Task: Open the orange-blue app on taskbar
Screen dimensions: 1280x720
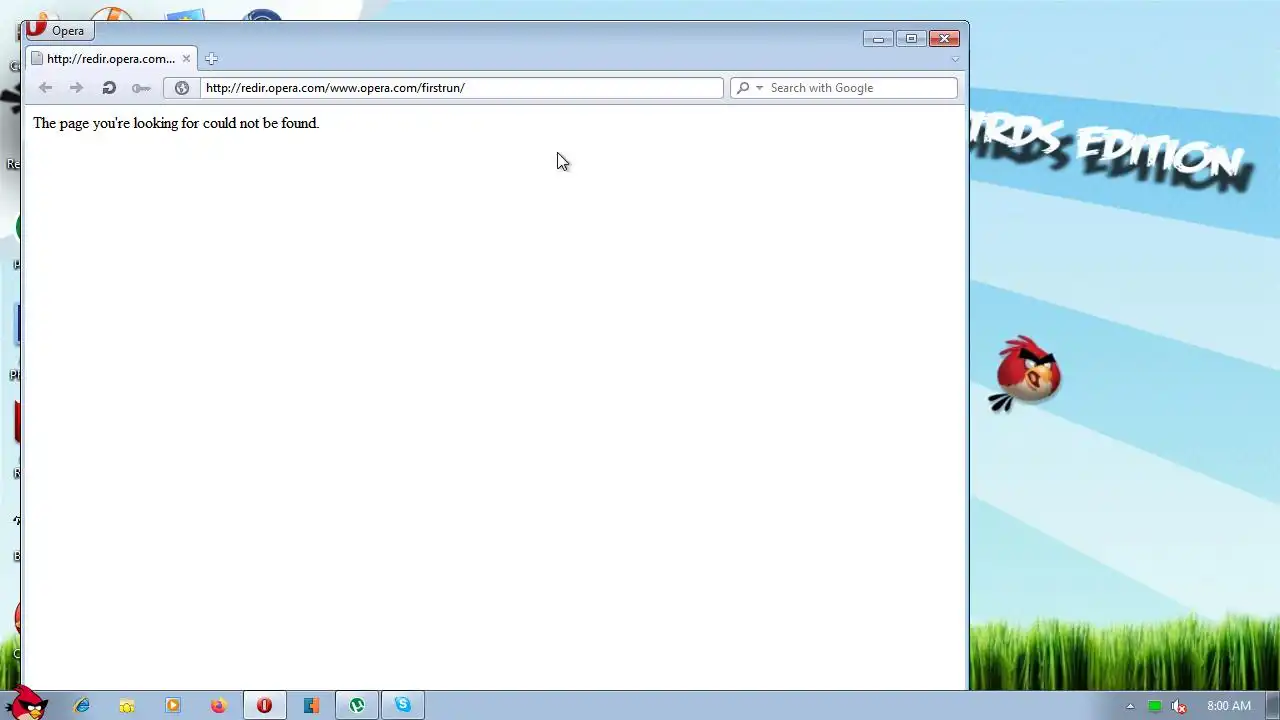Action: pos(311,706)
